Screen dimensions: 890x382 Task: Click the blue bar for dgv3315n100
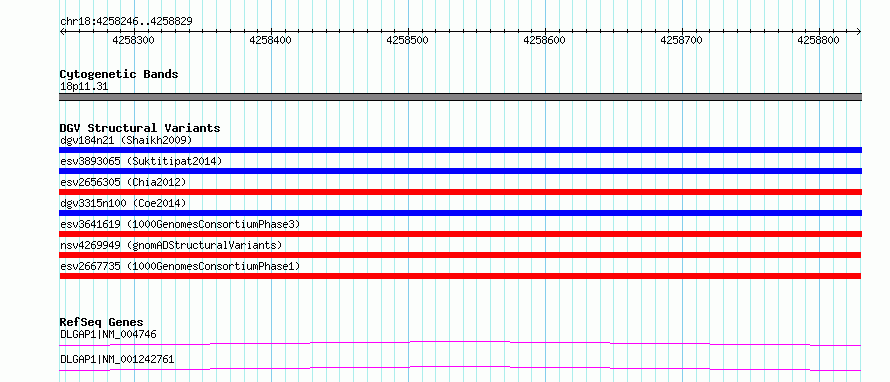tap(460, 213)
